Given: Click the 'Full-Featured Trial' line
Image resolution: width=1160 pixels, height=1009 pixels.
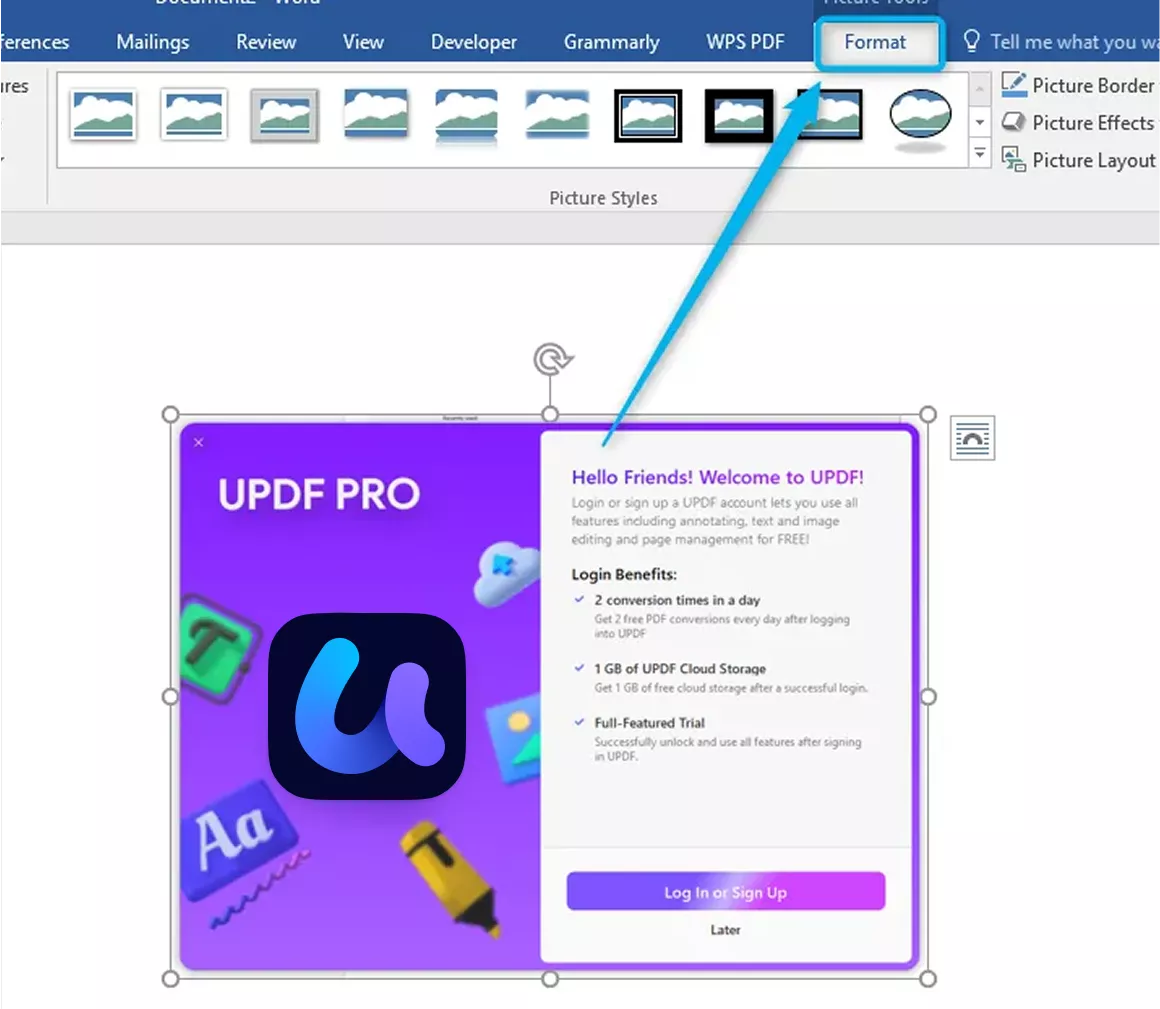Looking at the screenshot, I should coord(650,723).
